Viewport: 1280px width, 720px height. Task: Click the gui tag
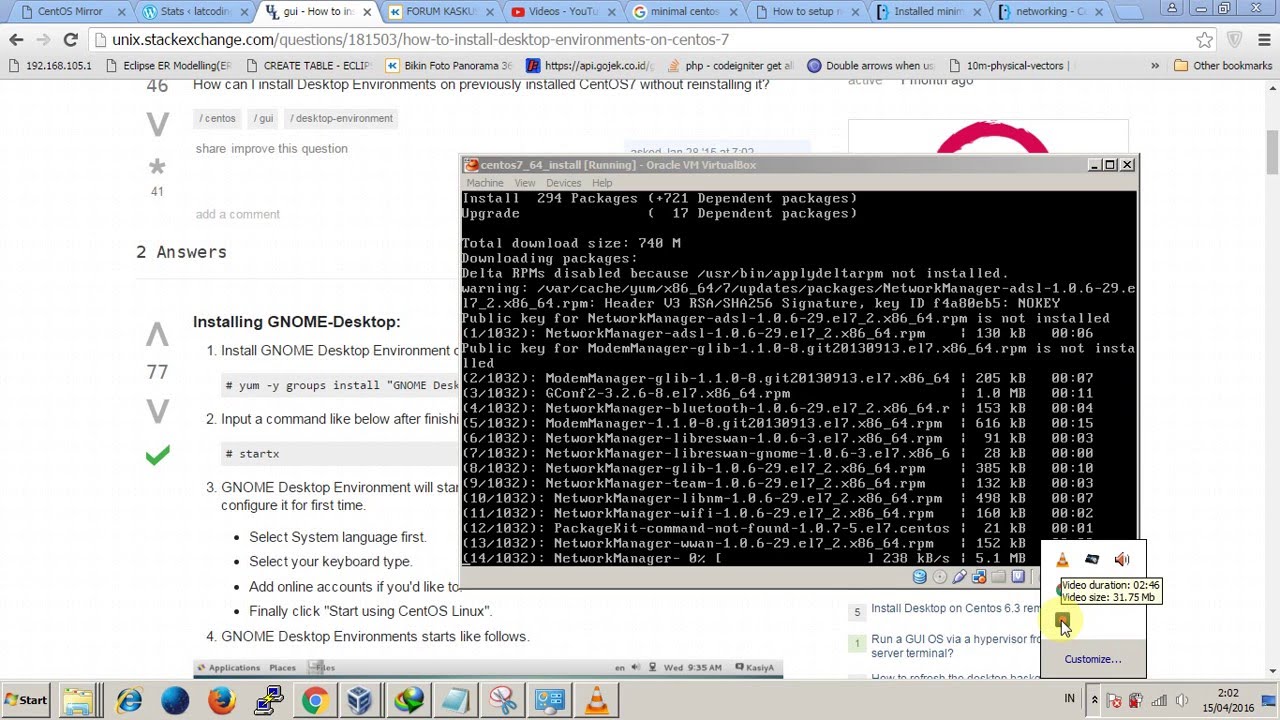264,118
